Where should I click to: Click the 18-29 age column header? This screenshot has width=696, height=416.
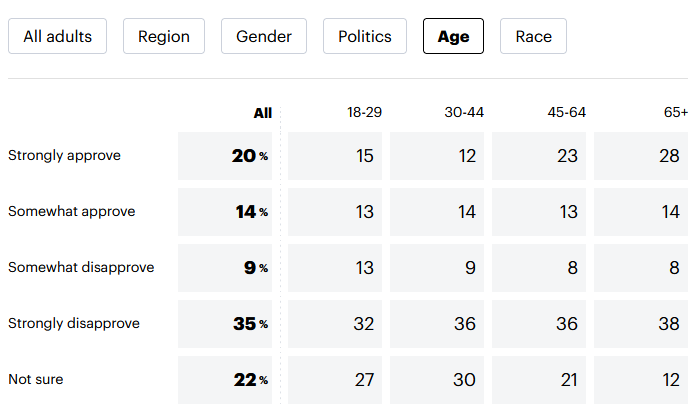click(364, 113)
